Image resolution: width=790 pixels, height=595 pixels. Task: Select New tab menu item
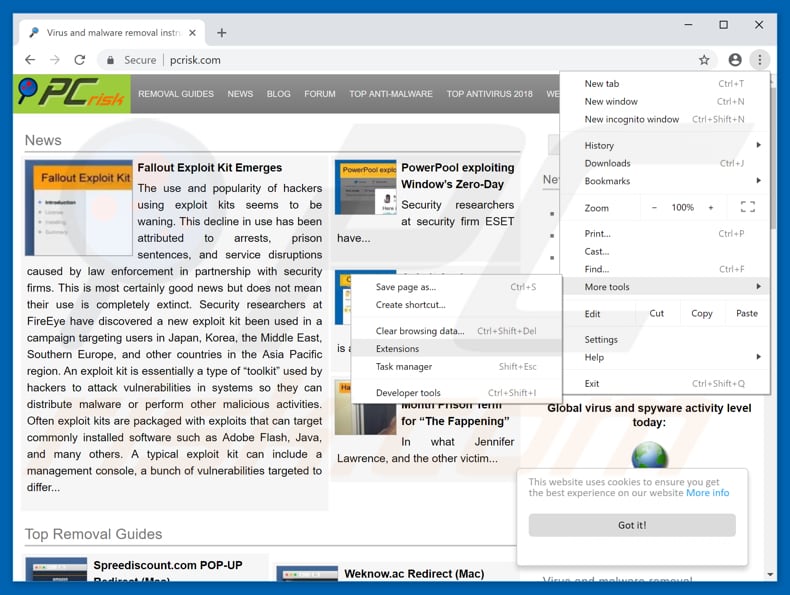click(x=665, y=84)
